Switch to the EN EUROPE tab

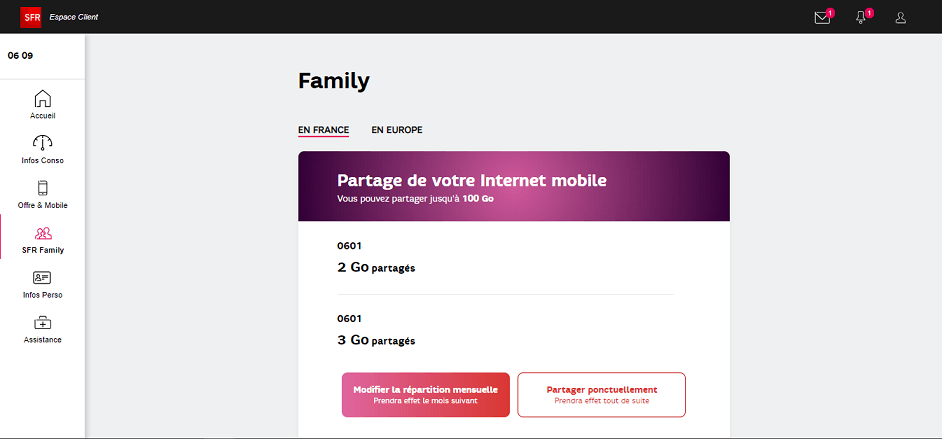point(397,130)
